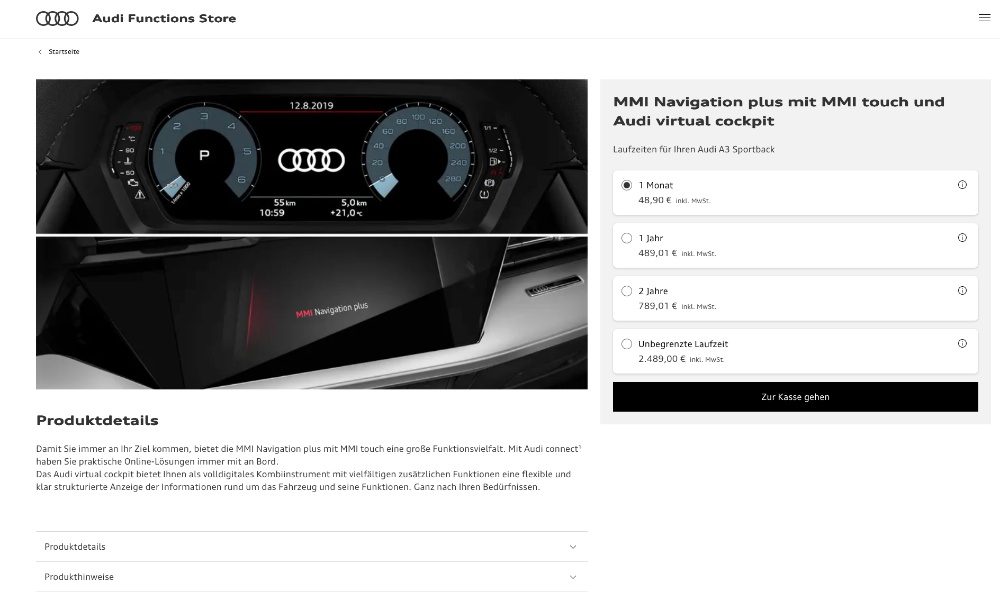Viewport: 1000px width, 609px height.
Task: Click the MMI Navigation plus screen image
Action: (x=312, y=312)
